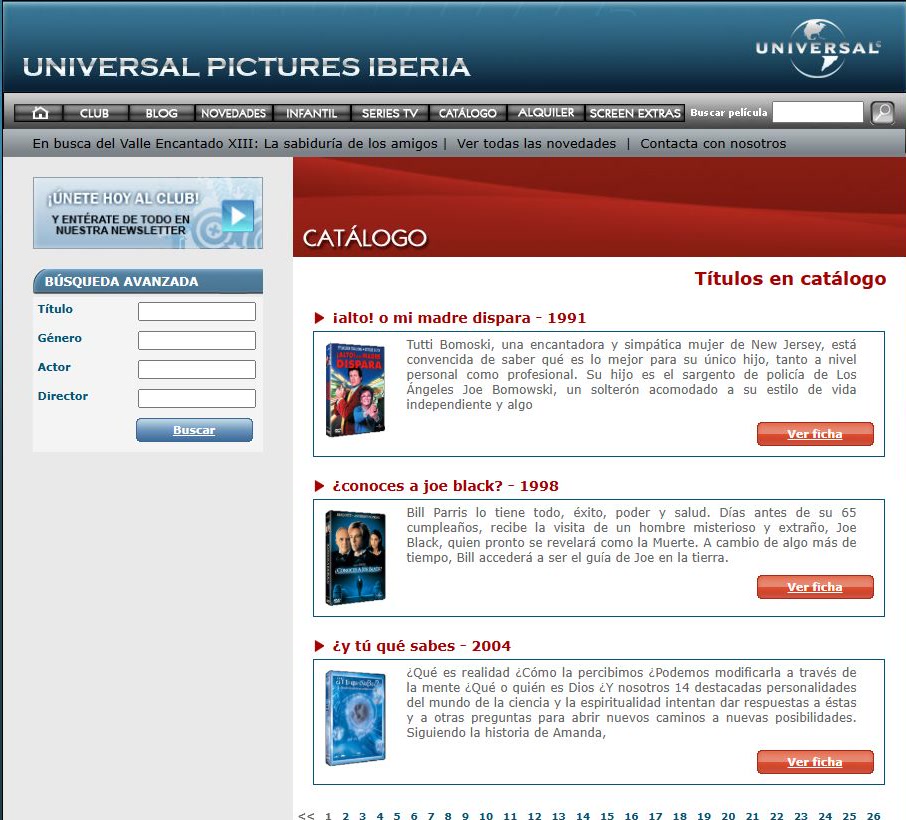Image resolution: width=906 pixels, height=820 pixels.
Task: Click ¿Conoces a Joe Black? DVD cover
Action: 355,558
